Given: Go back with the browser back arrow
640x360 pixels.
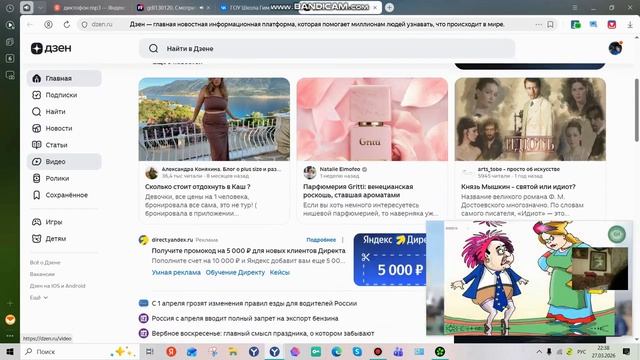Looking at the screenshot, I should 29,24.
